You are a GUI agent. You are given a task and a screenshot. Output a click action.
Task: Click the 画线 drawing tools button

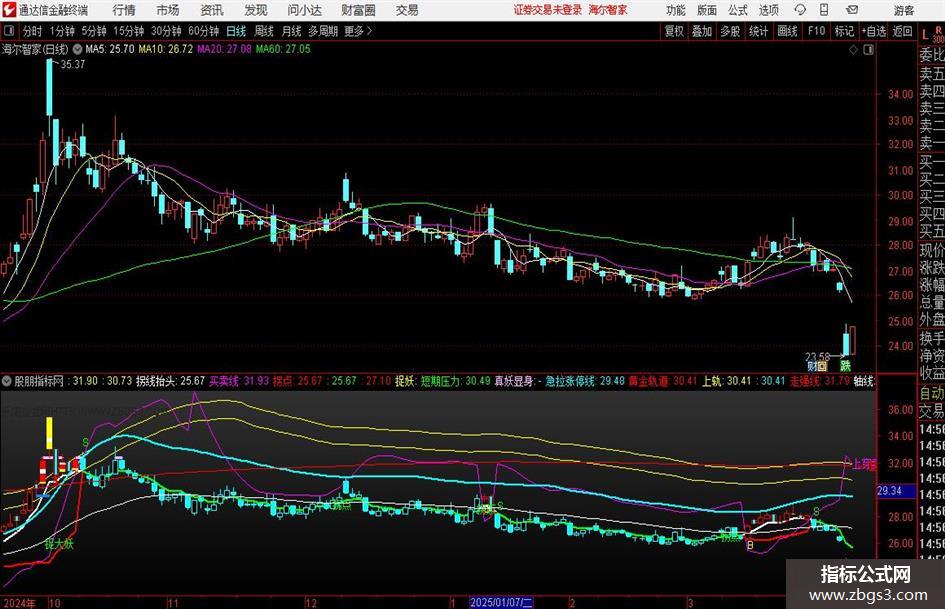pos(788,31)
